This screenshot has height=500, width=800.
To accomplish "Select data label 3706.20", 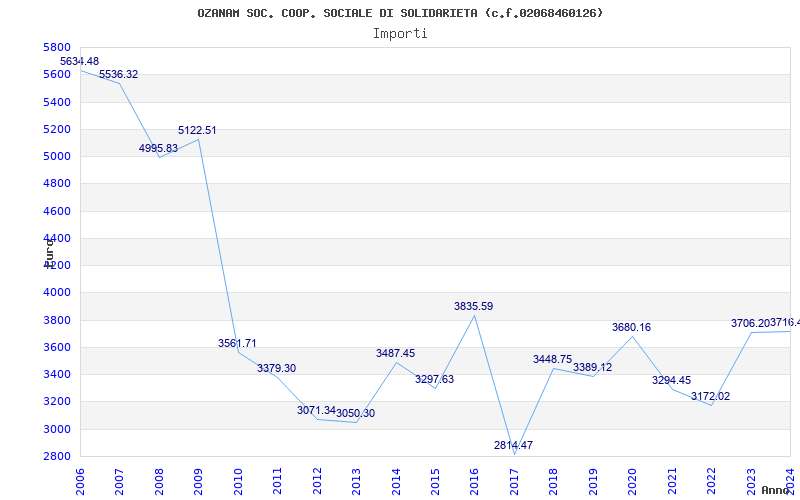I will [750, 323].
